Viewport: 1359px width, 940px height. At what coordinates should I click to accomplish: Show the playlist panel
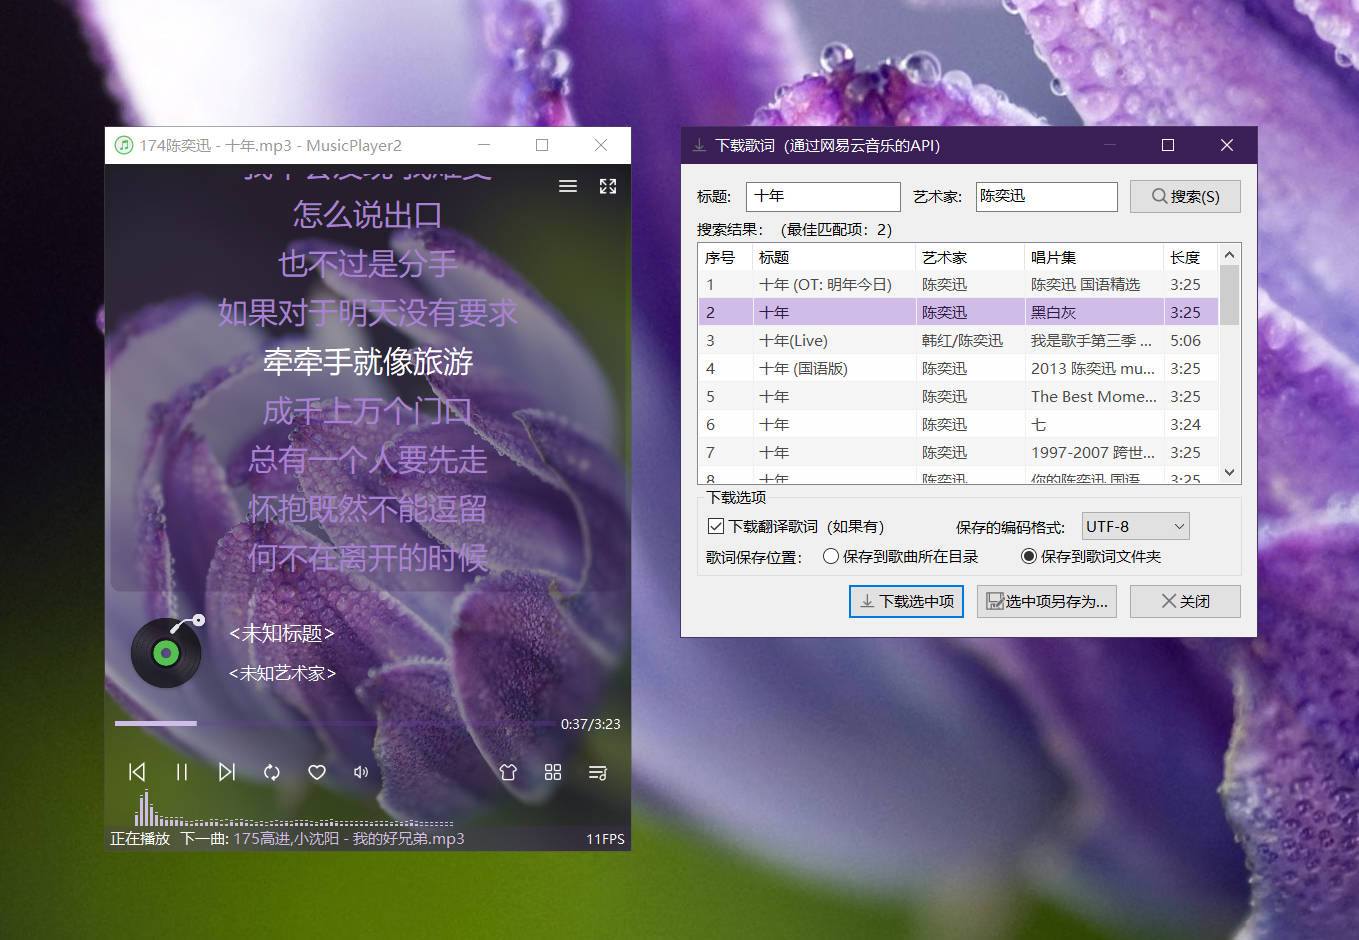(598, 772)
